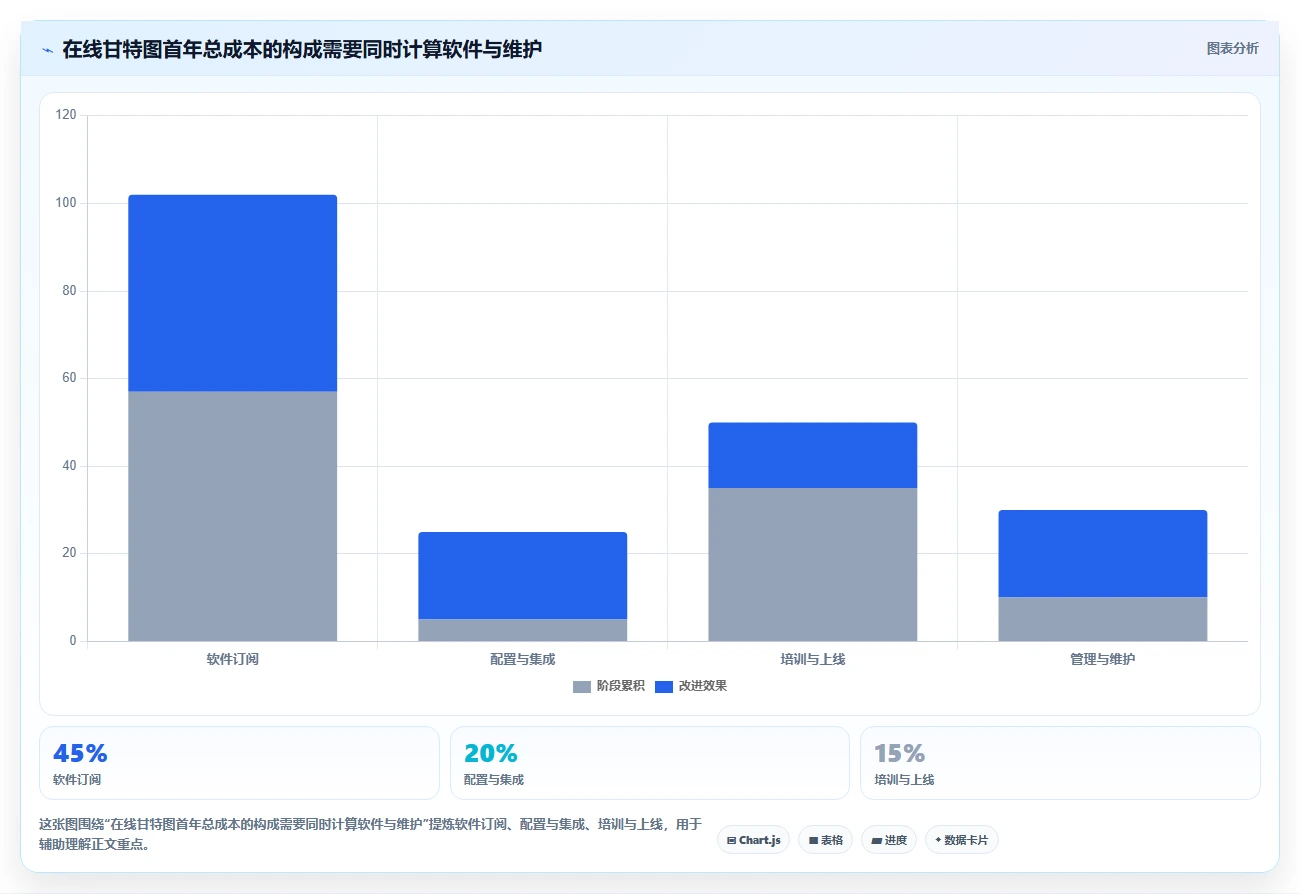Select the blue segment of 培训与上线 bar
The image size is (1300, 894).
point(813,455)
